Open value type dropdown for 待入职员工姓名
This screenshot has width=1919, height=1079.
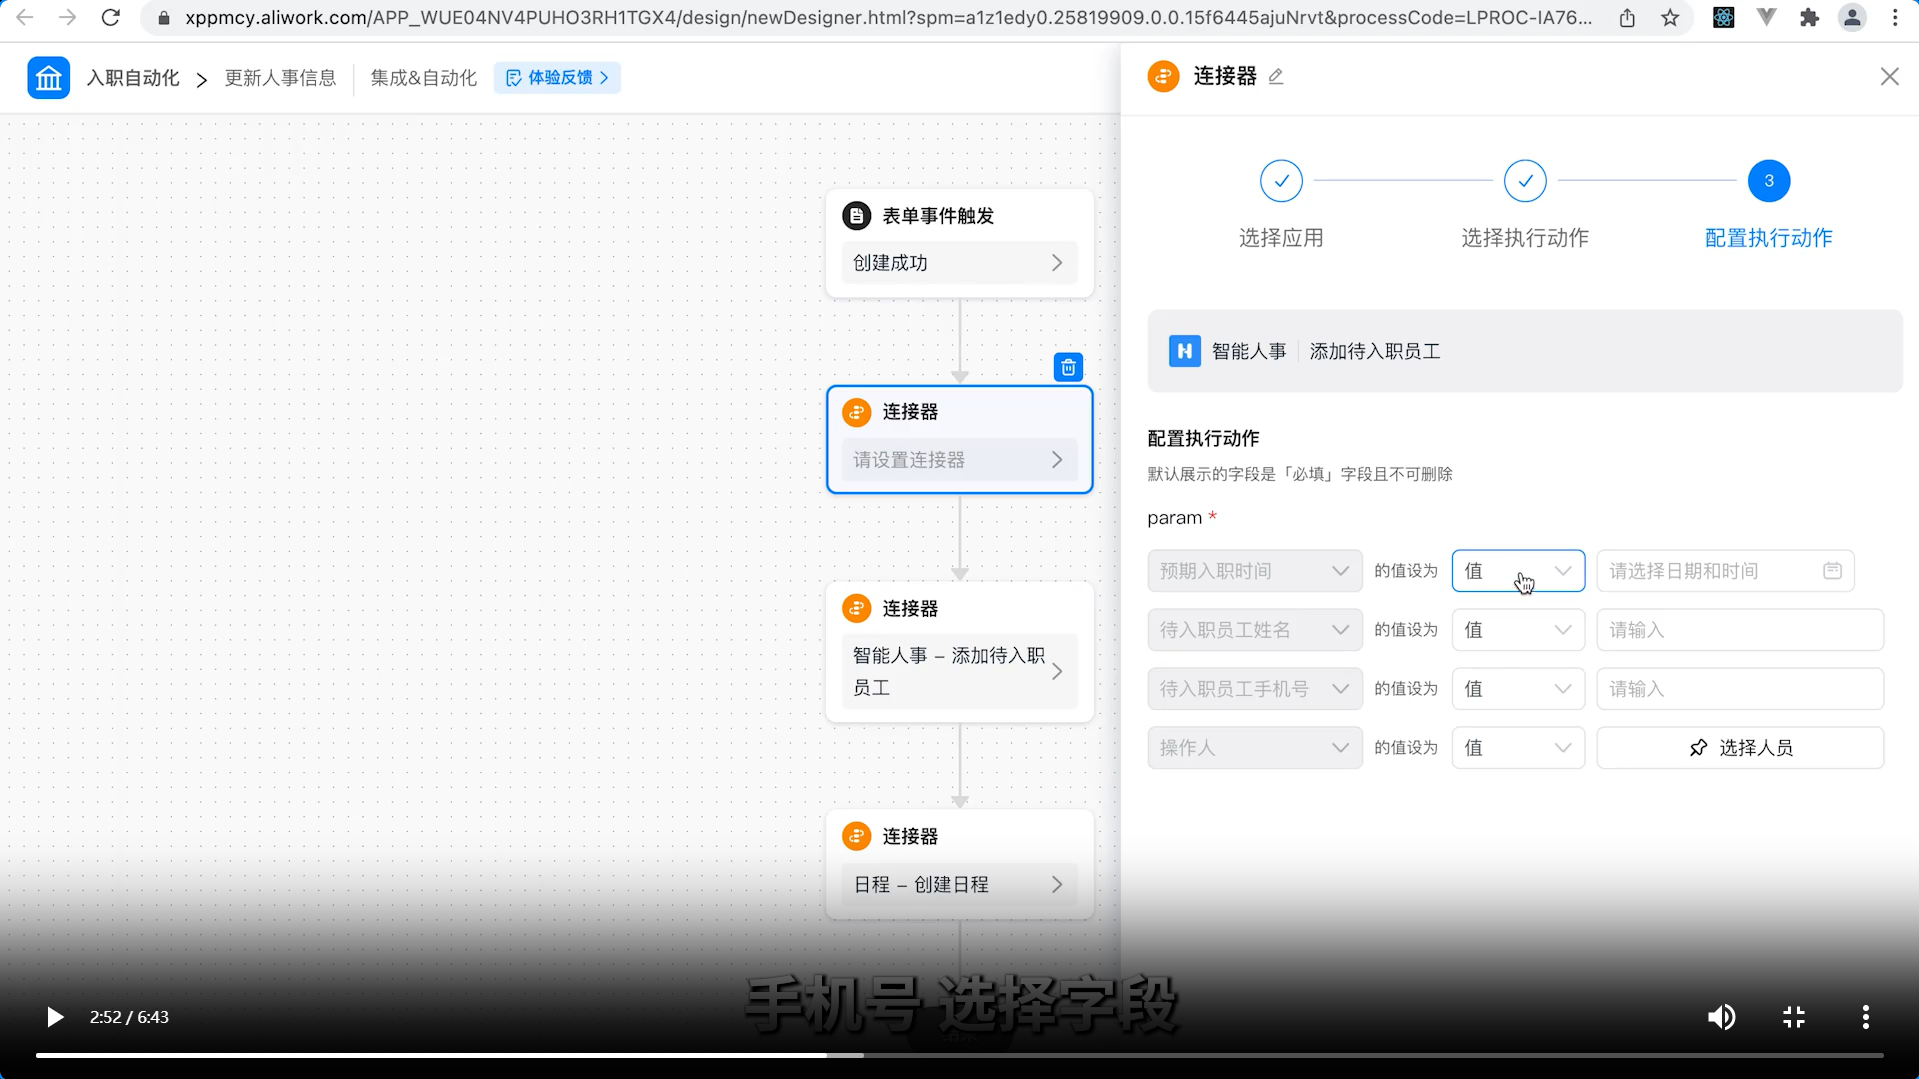[x=1518, y=630]
